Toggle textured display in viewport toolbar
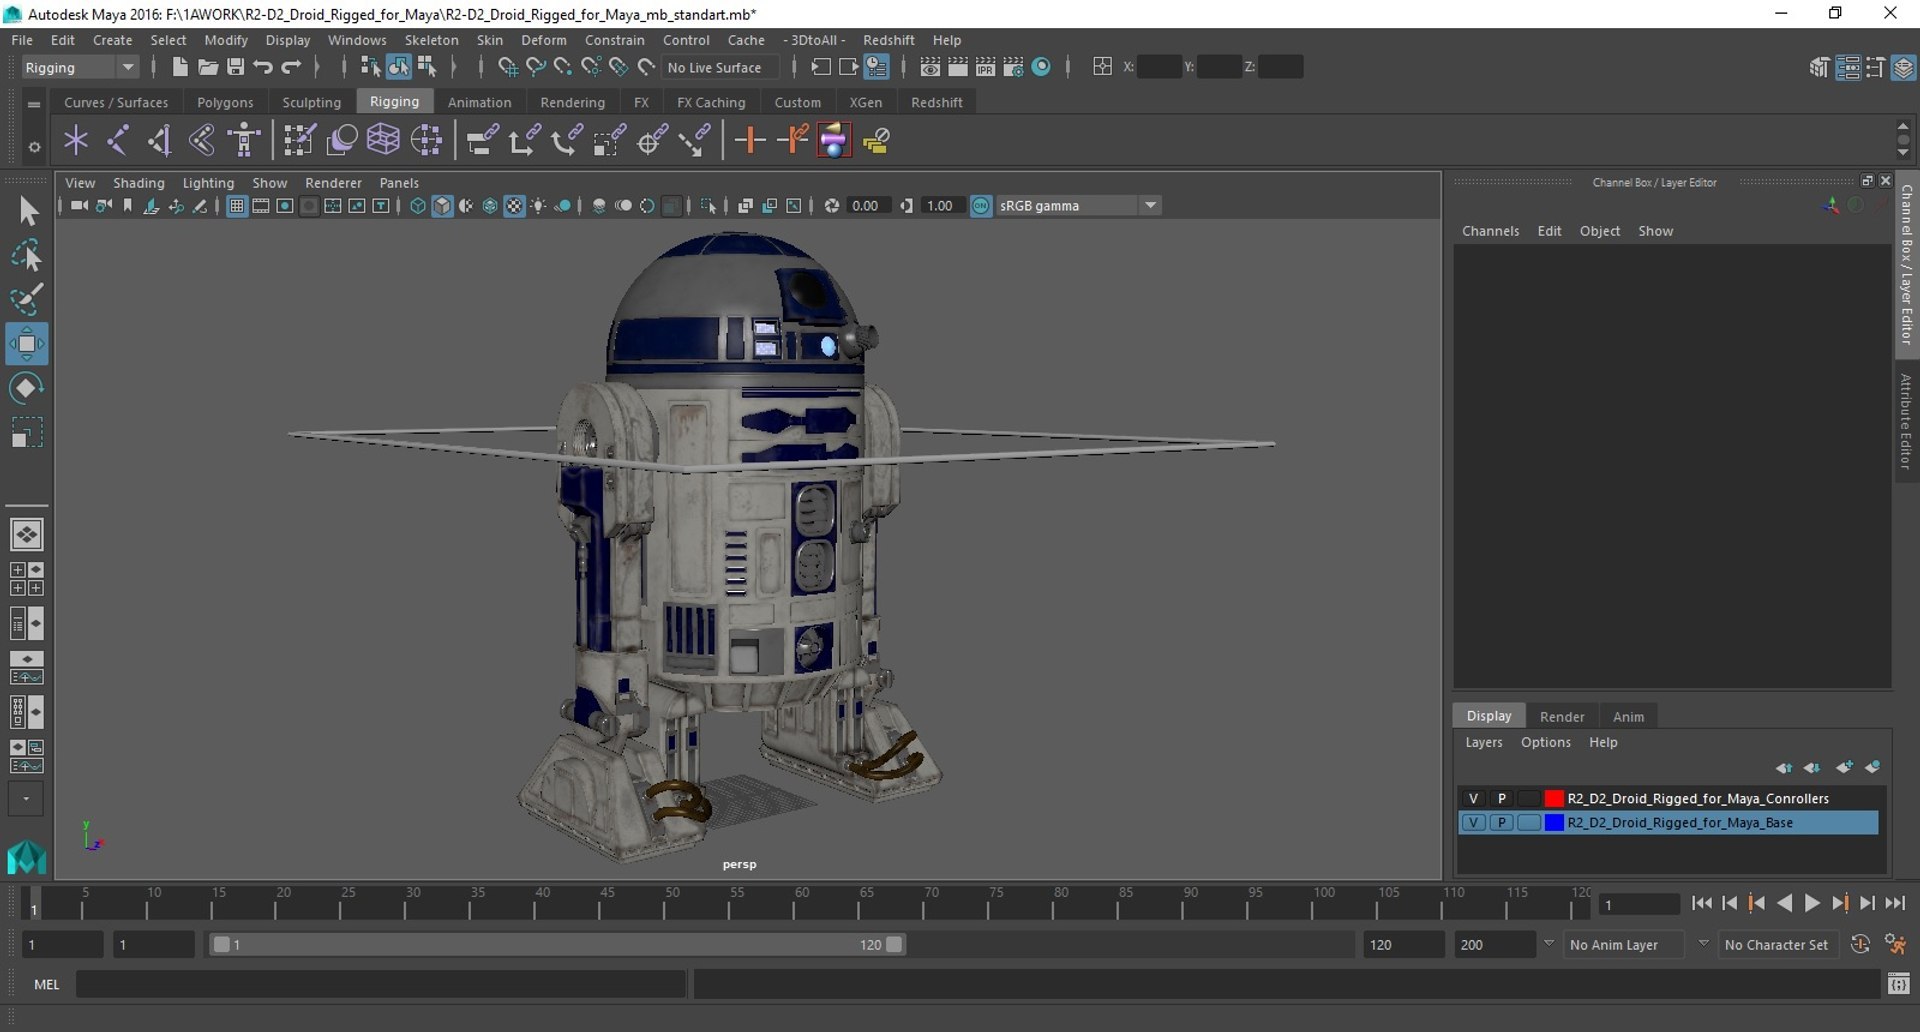Screen dimensions: 1920x1032 point(514,206)
